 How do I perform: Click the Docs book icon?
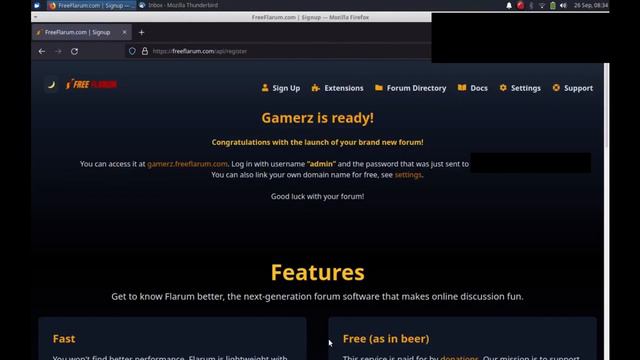point(462,88)
